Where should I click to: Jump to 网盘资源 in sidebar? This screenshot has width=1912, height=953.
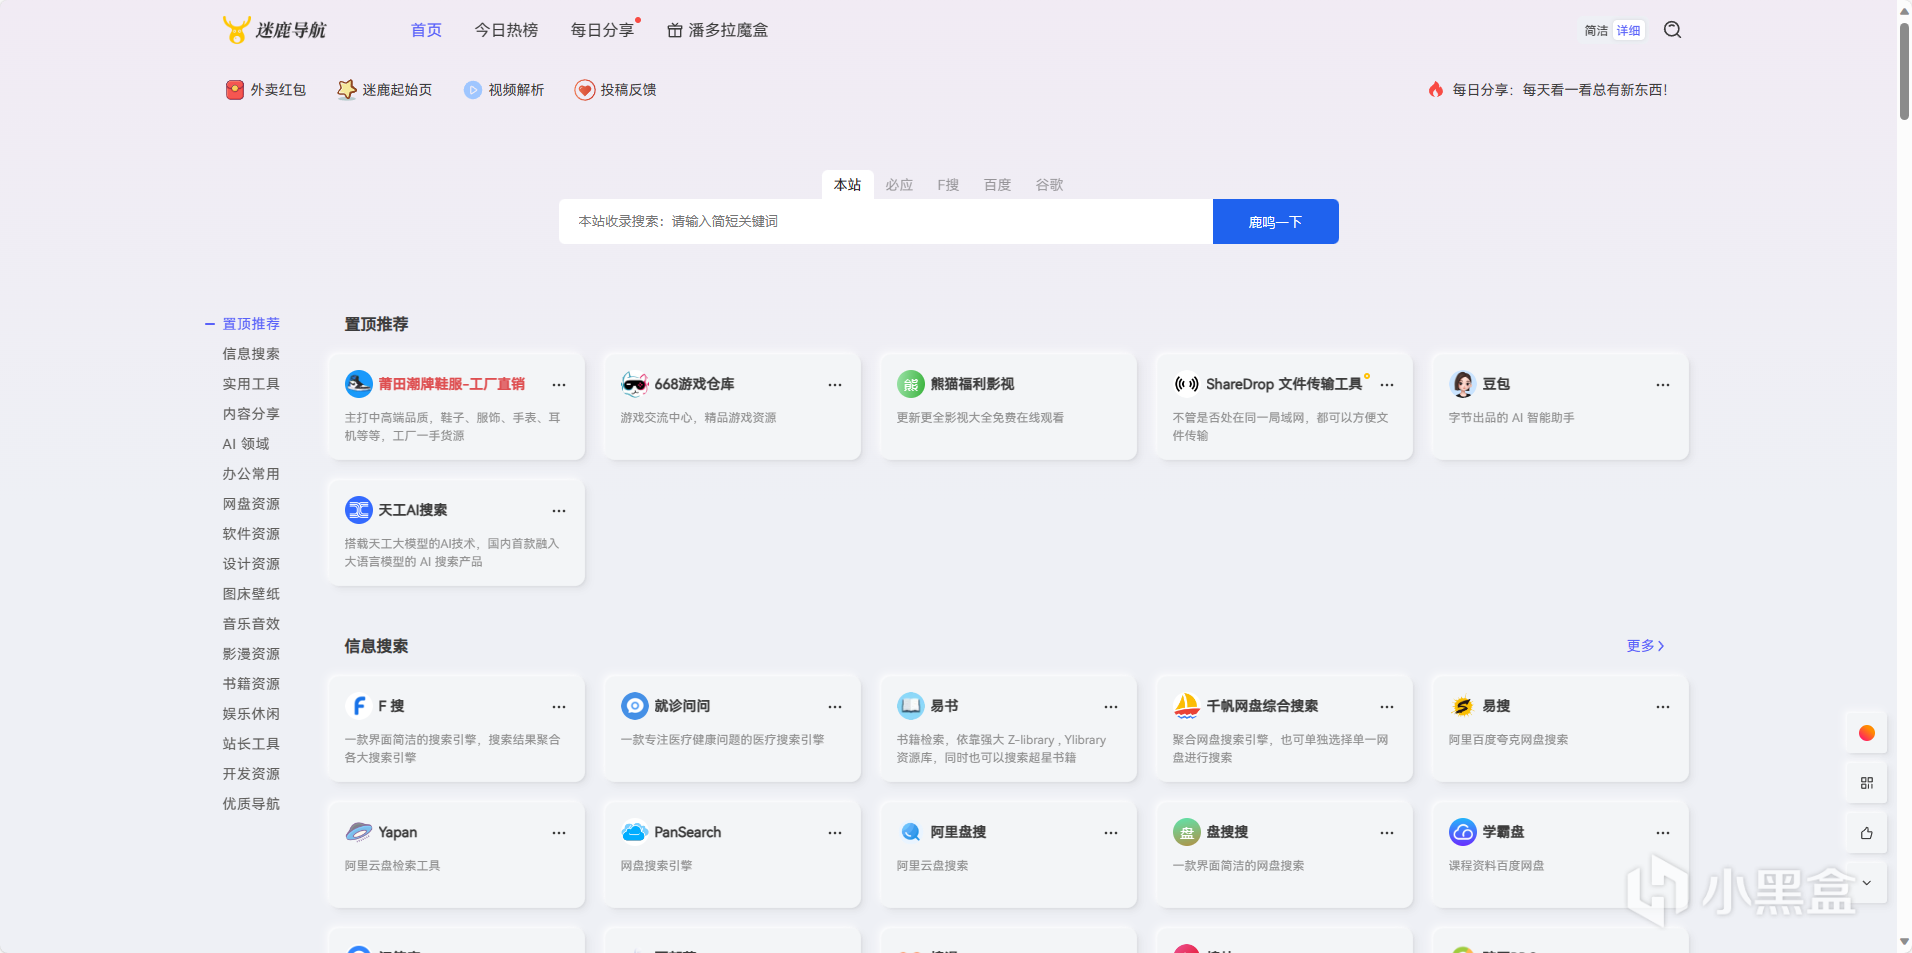pyautogui.click(x=251, y=504)
